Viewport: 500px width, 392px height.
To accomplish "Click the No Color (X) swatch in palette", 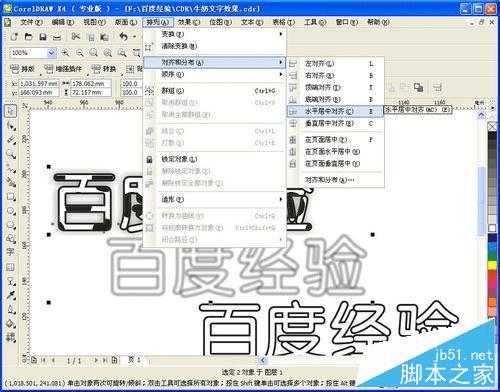I will (x=492, y=127).
